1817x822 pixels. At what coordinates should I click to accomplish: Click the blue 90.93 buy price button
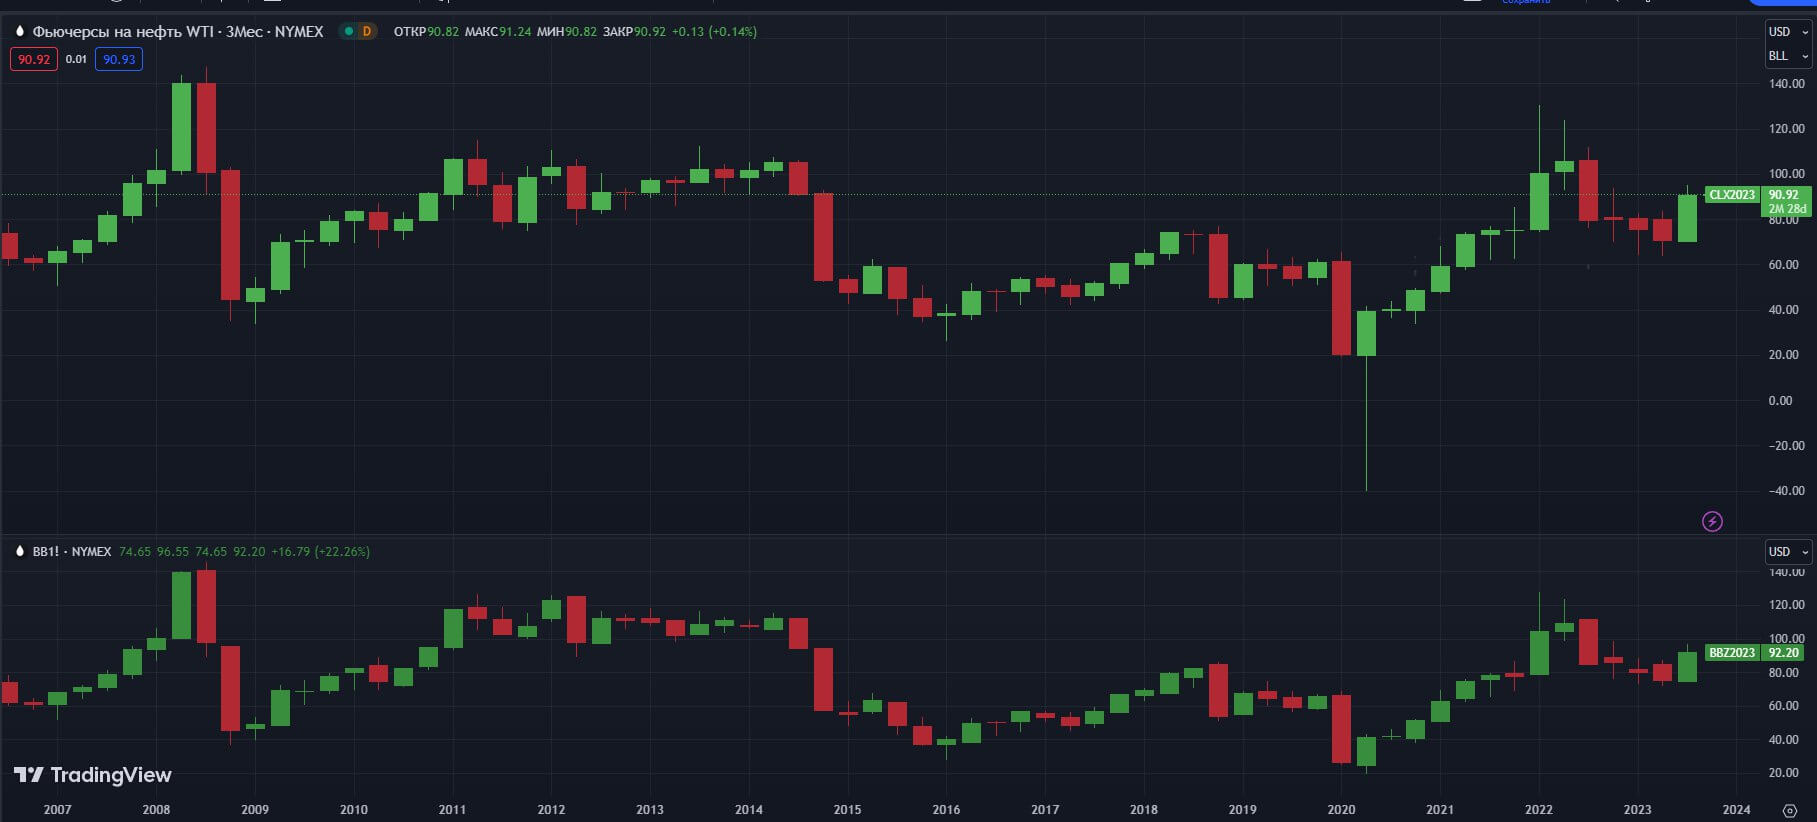click(x=119, y=59)
